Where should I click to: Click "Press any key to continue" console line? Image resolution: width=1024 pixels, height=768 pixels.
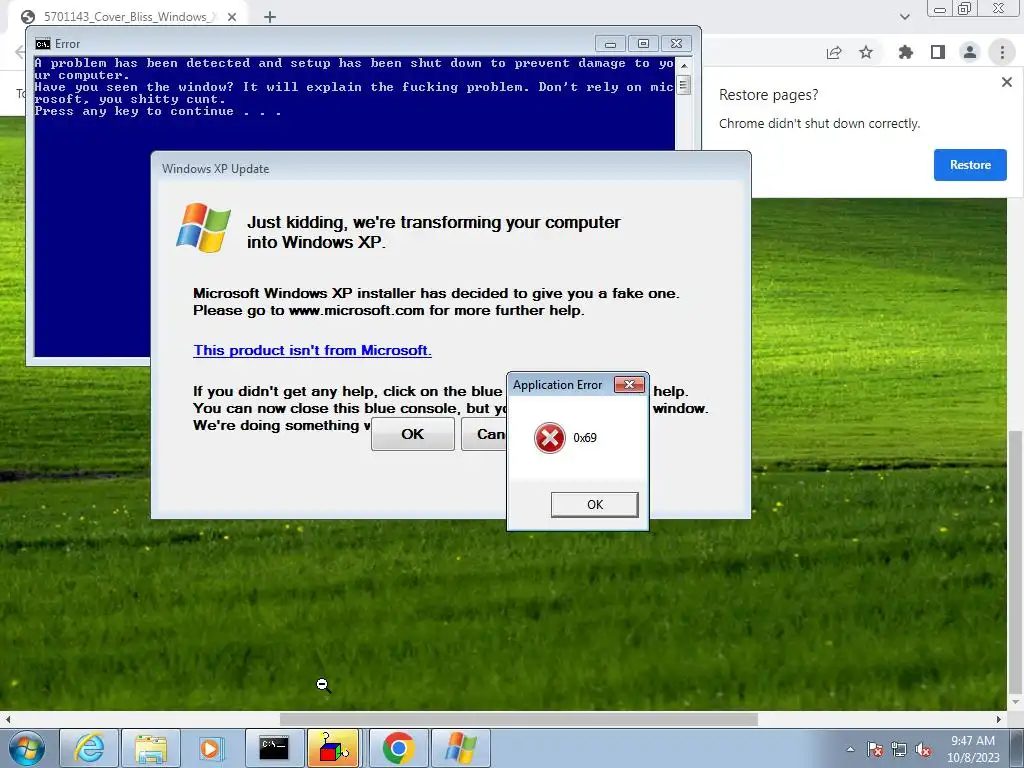(x=158, y=111)
